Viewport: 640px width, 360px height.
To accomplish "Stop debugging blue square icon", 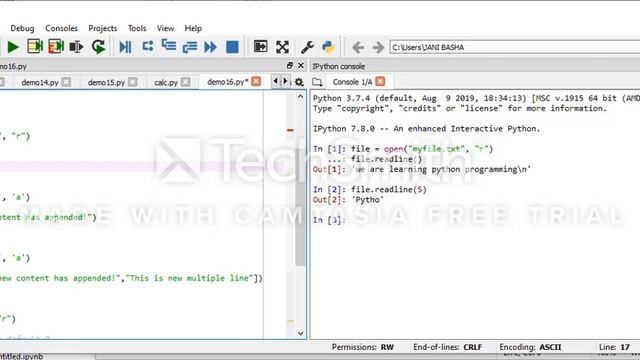I will 232,47.
